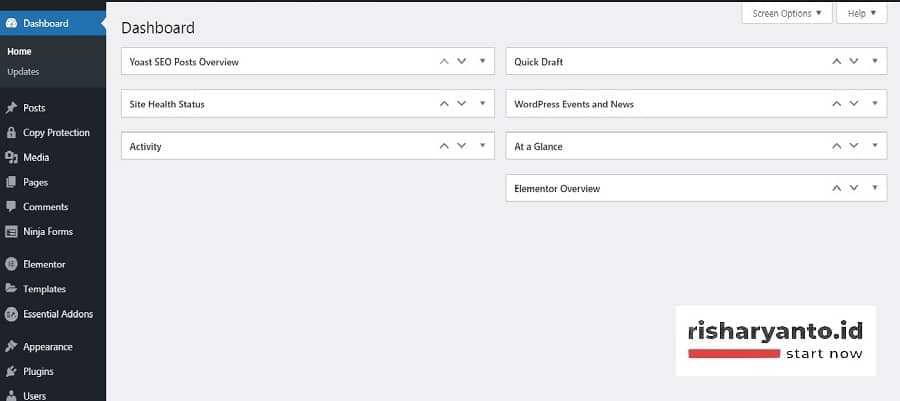Screen dimensions: 900x401
Task: Click the Essential Addons icon
Action: (x=11, y=314)
